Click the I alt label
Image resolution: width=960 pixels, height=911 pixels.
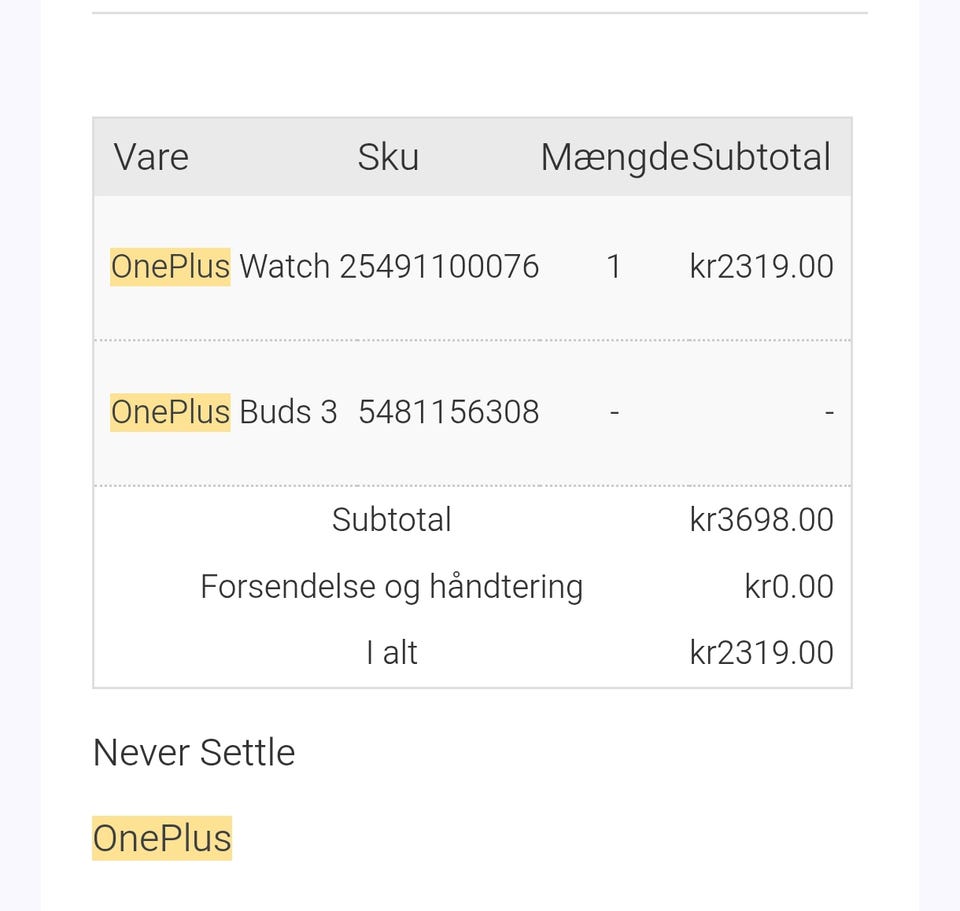point(392,652)
